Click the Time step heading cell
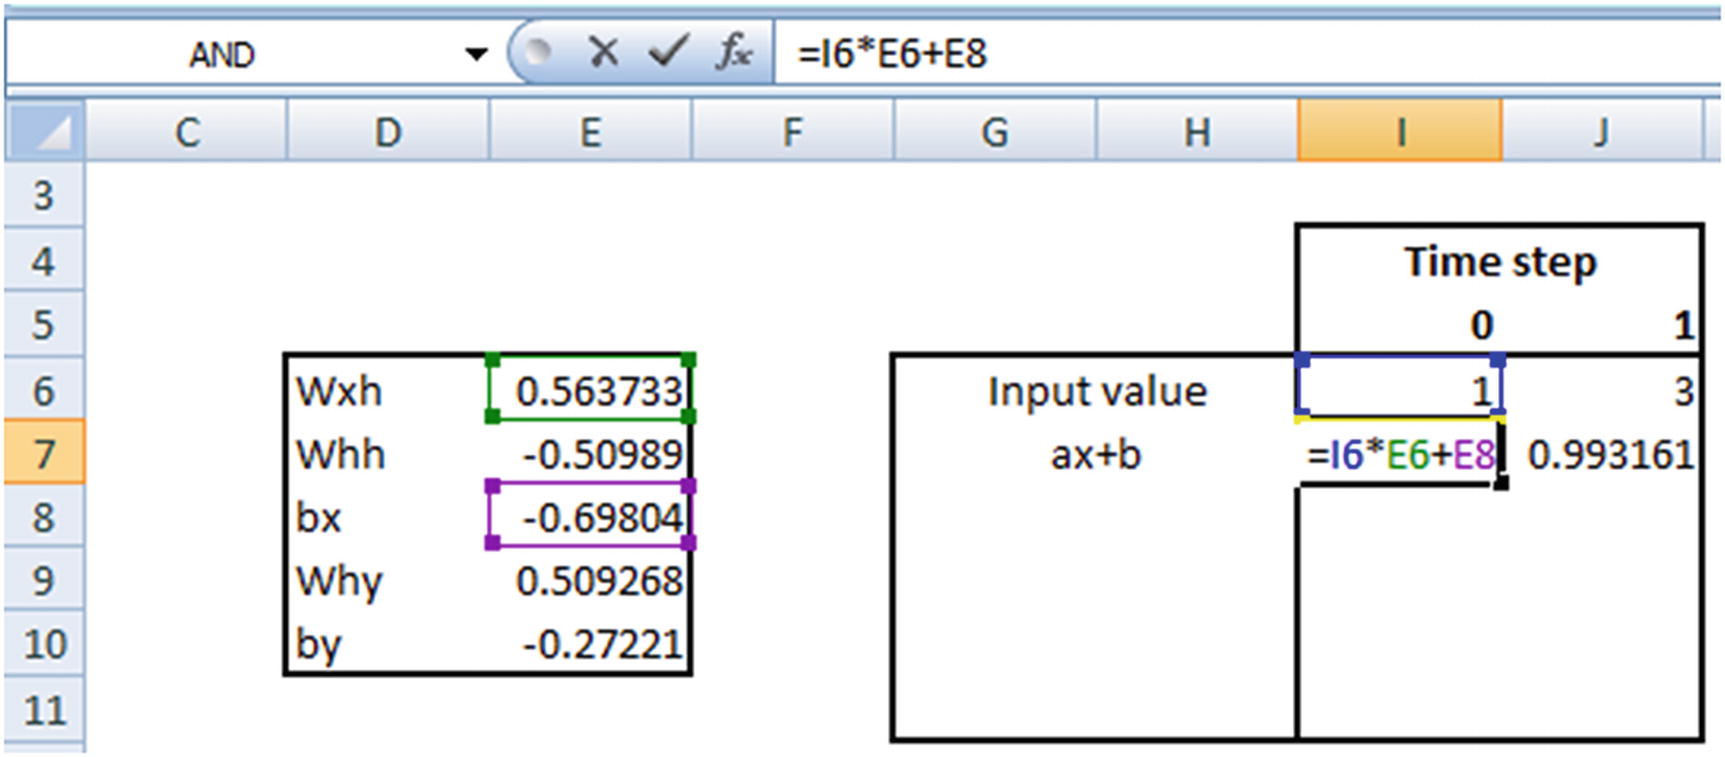Image resolution: width=1725 pixels, height=757 pixels. (x=1500, y=261)
